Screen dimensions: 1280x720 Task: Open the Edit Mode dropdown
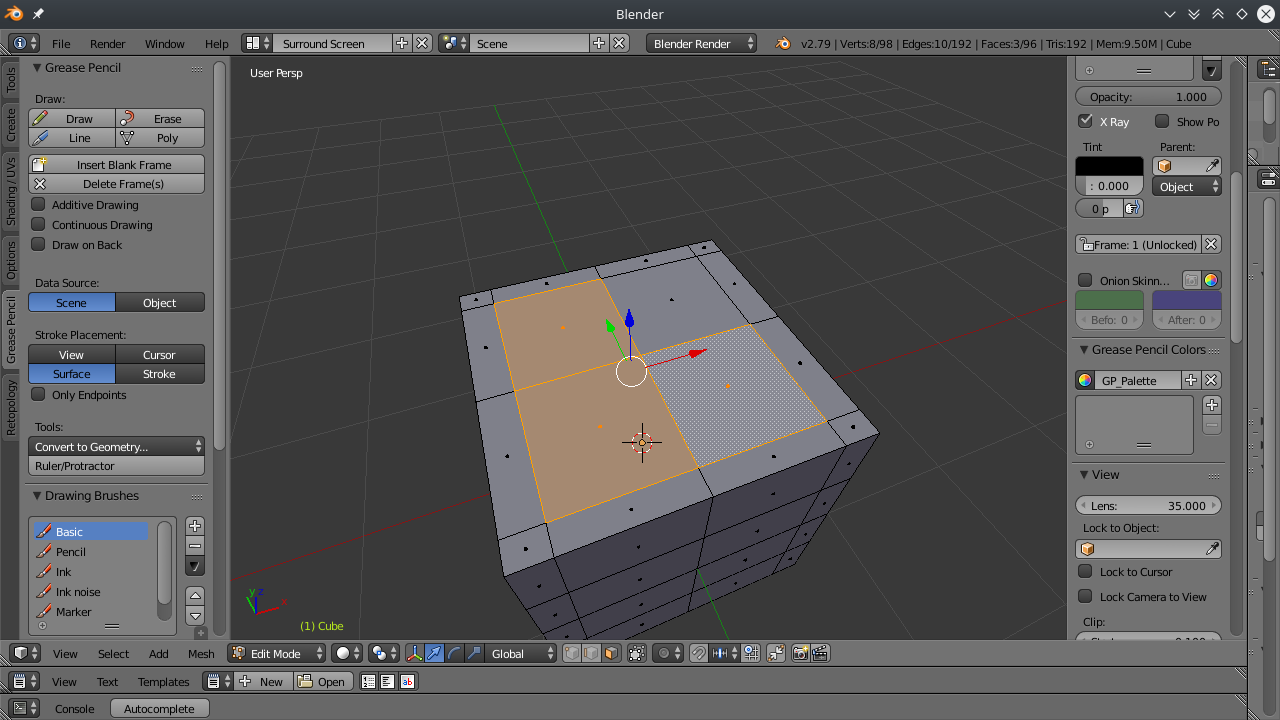click(277, 654)
